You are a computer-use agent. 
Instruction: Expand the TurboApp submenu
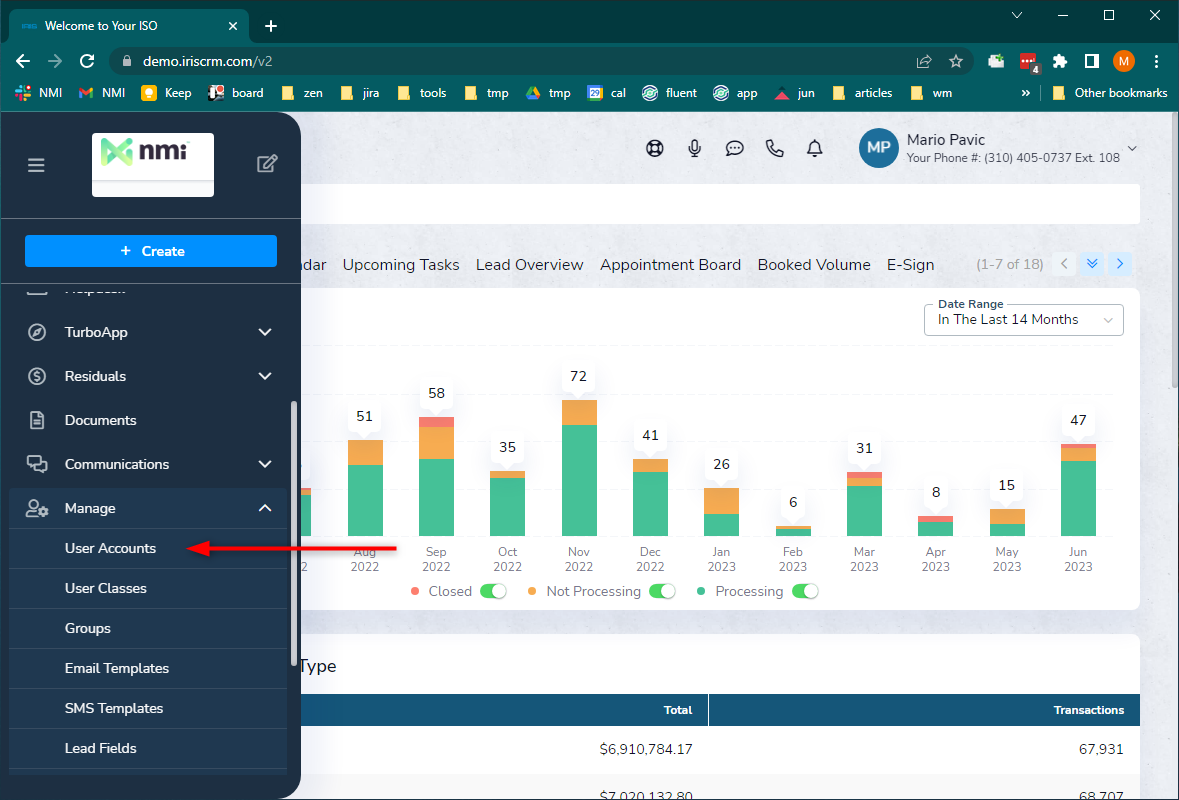265,332
